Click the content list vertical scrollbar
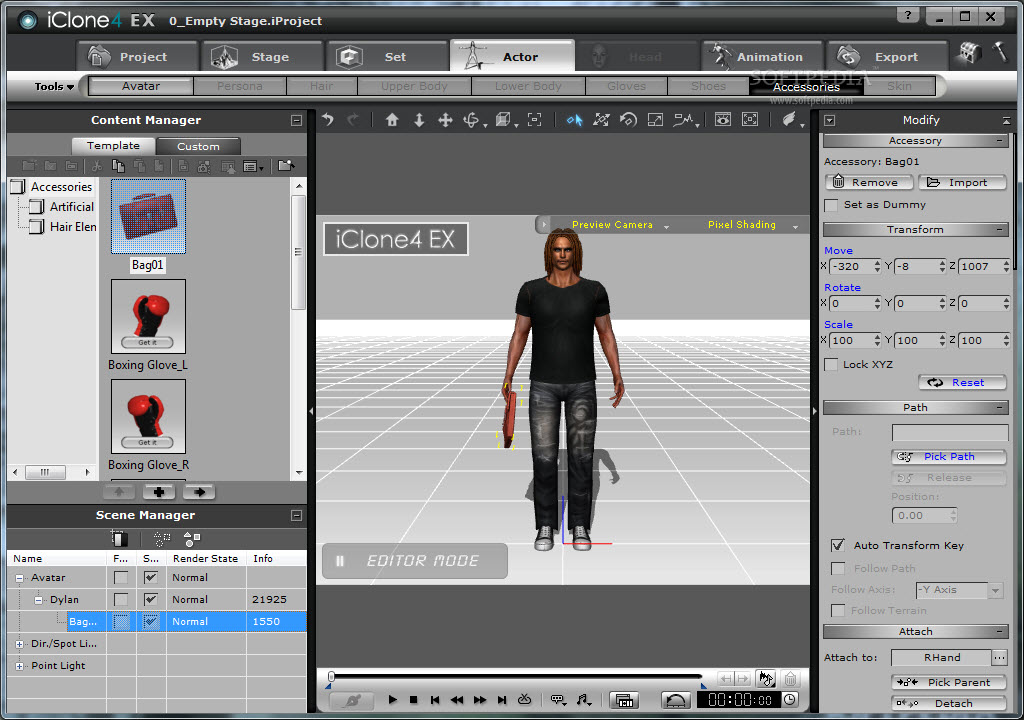The height and width of the screenshot is (720, 1024). (298, 252)
